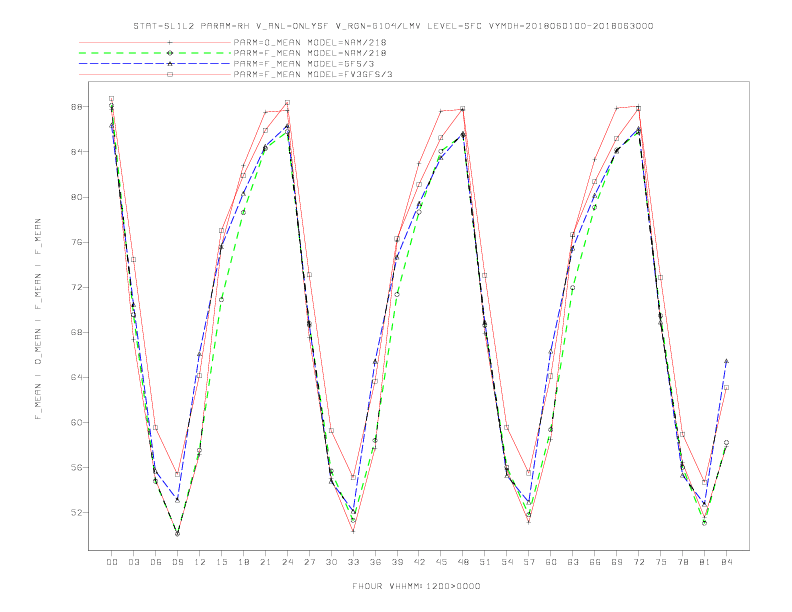Click x-axis forecast hour label 51

[x=485, y=562]
